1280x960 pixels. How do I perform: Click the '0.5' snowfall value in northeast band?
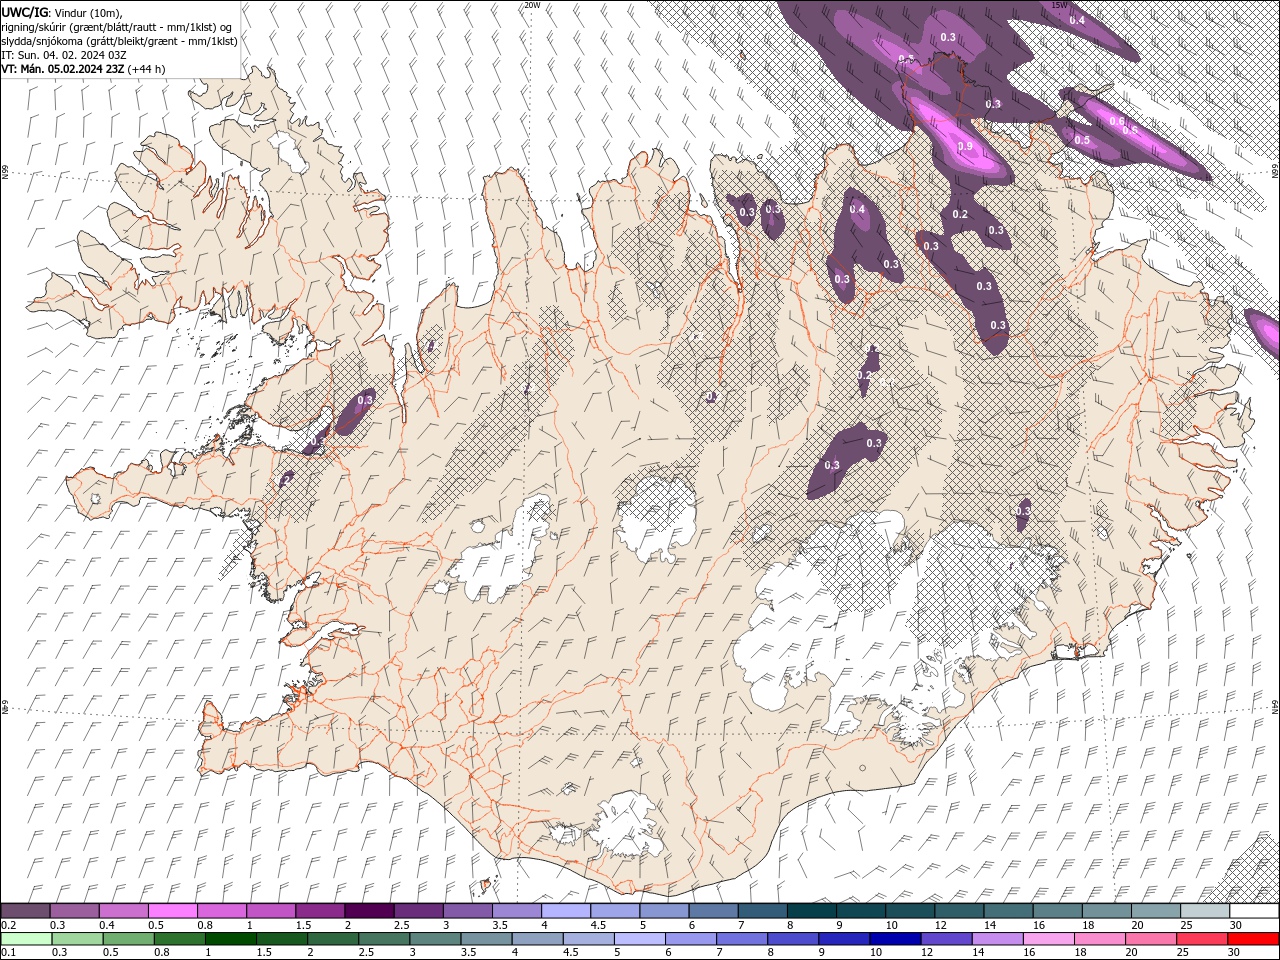coord(1082,140)
